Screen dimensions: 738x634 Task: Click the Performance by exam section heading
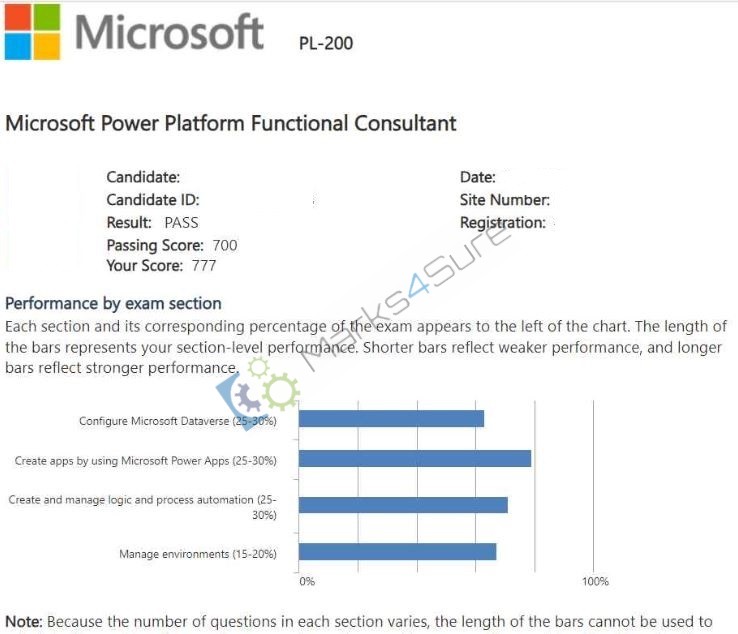coord(113,304)
